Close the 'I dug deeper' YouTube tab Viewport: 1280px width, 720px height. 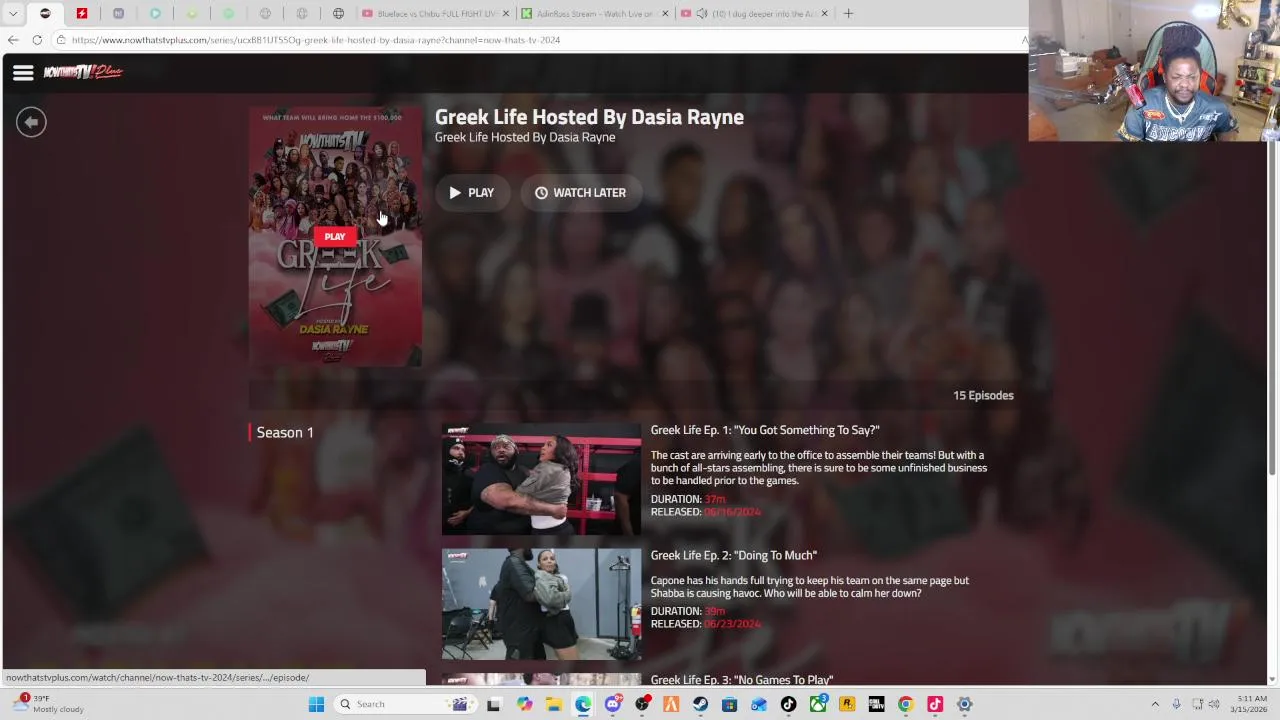[824, 14]
